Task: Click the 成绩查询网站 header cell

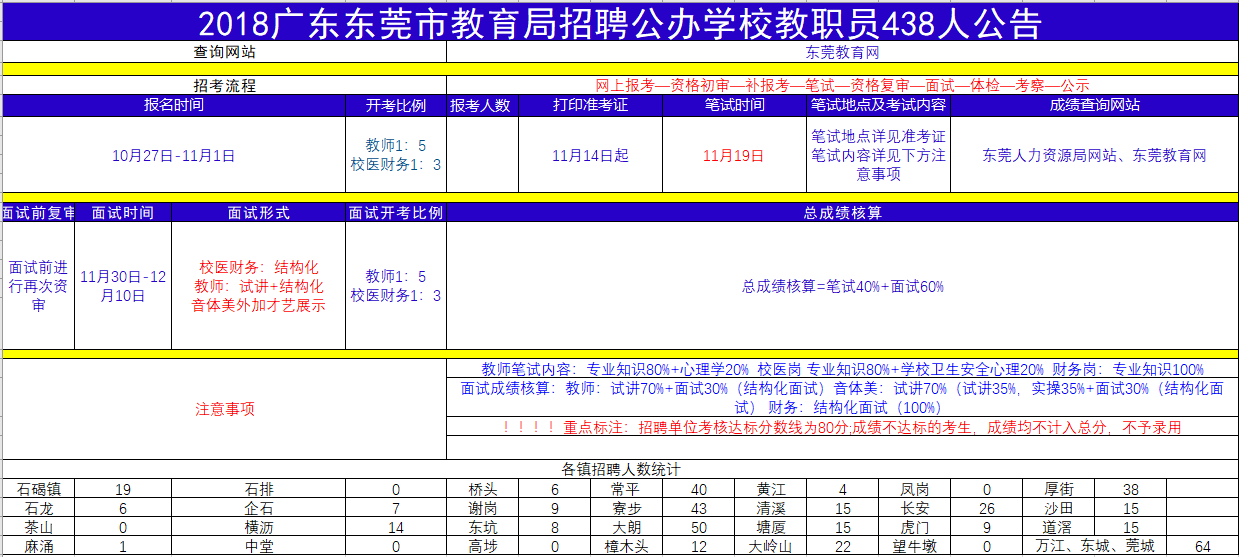Action: pyautogui.click(x=1094, y=105)
